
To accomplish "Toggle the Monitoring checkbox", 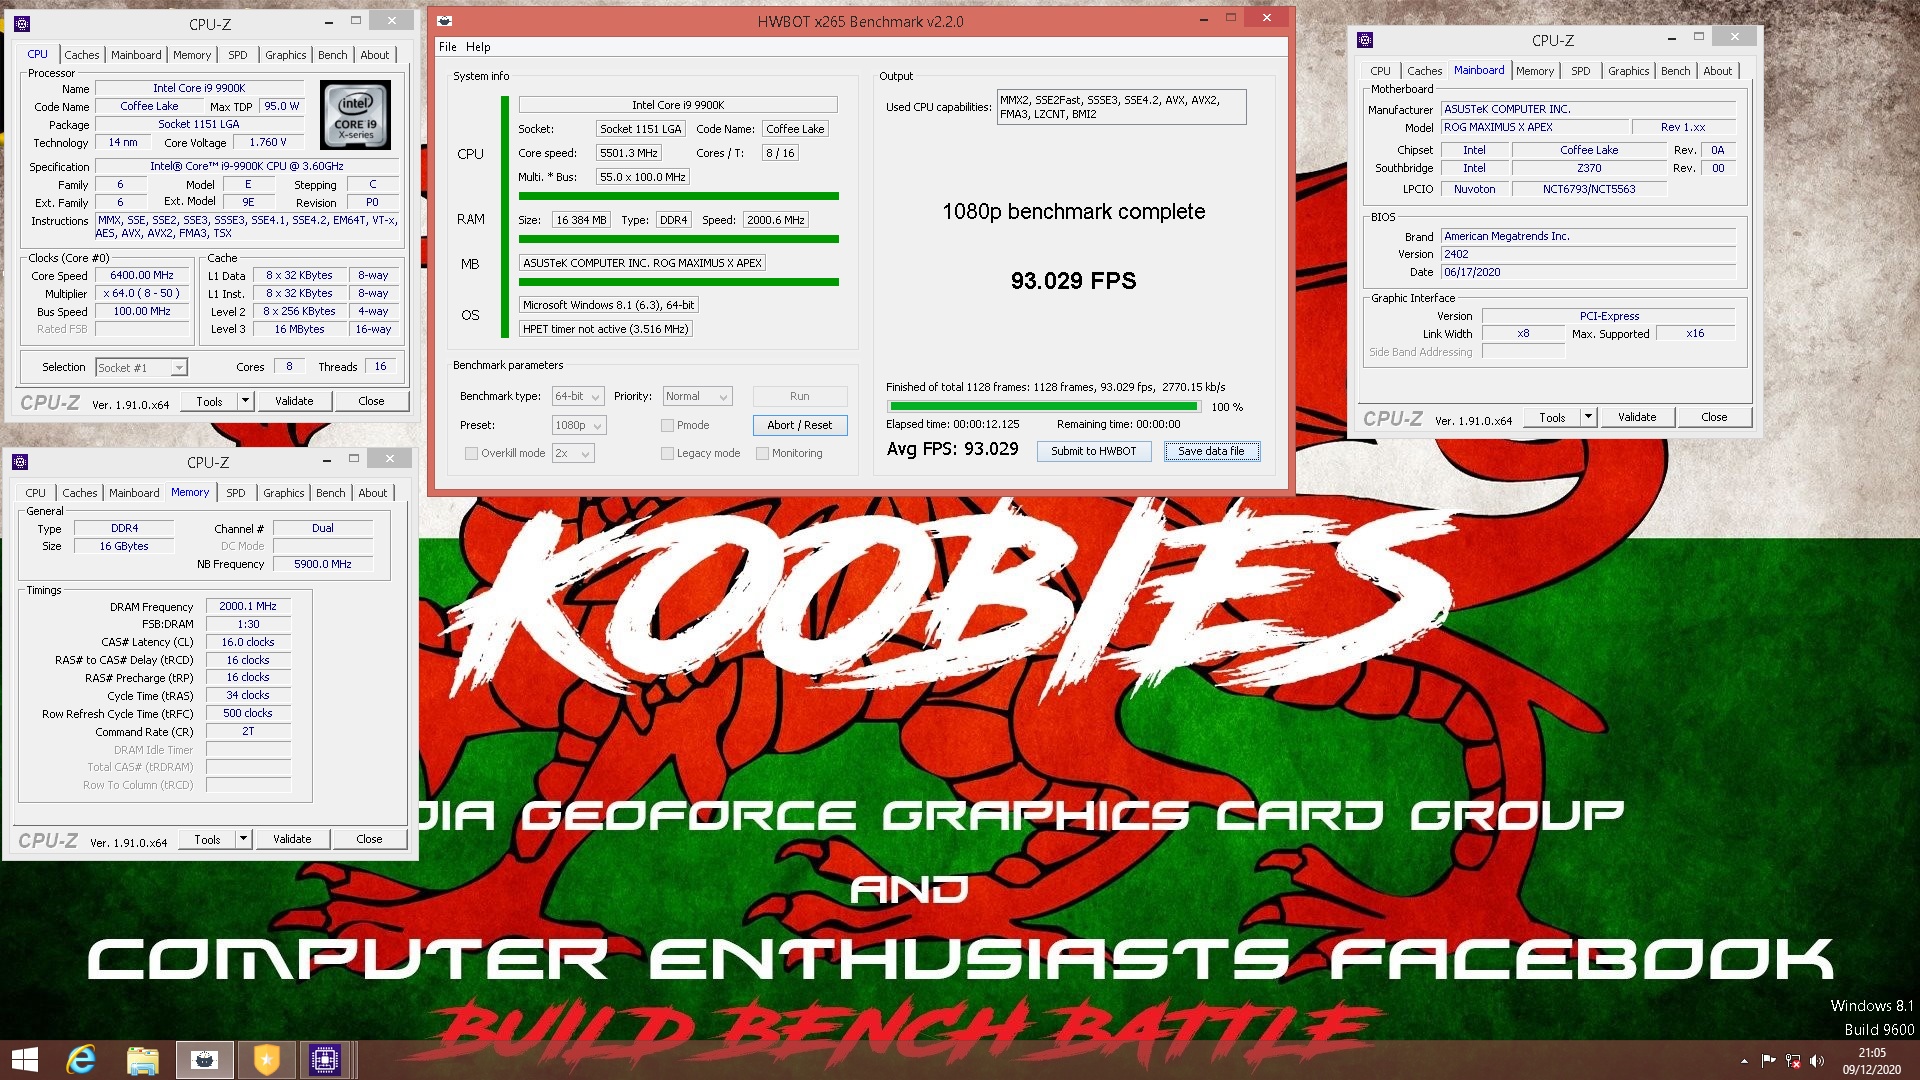I will (762, 453).
